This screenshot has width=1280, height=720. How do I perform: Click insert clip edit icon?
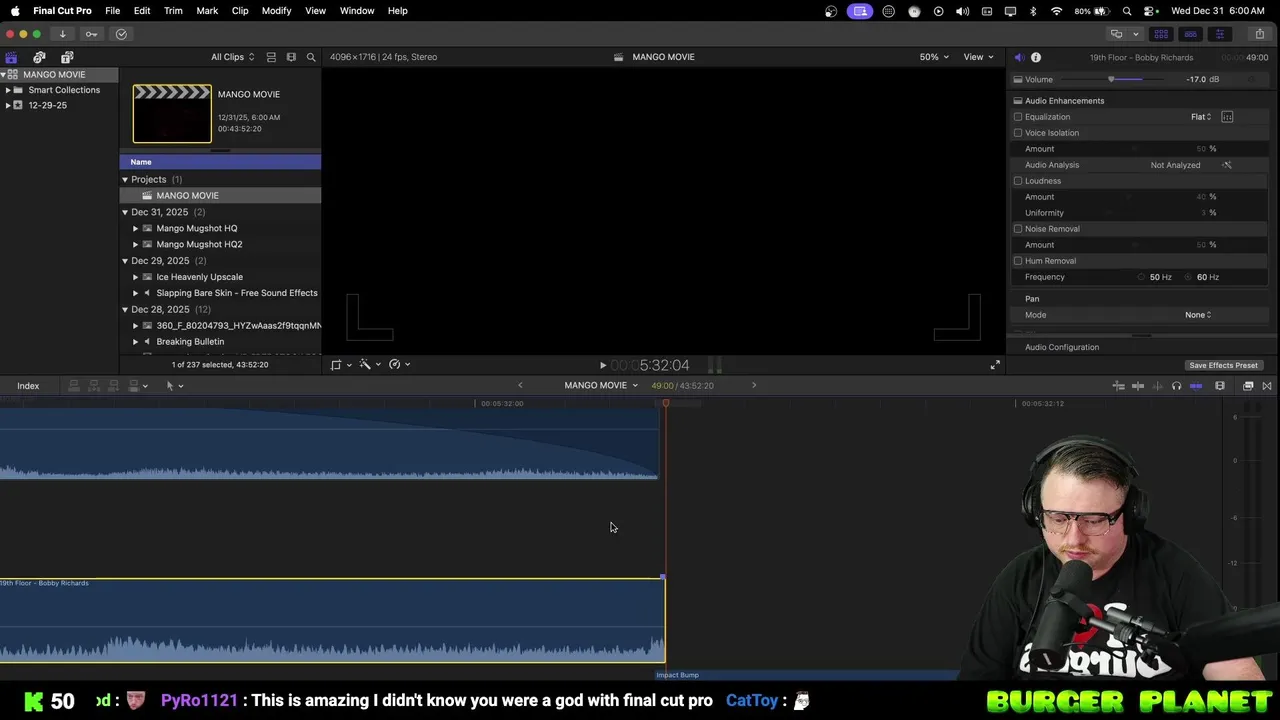[x=93, y=386]
